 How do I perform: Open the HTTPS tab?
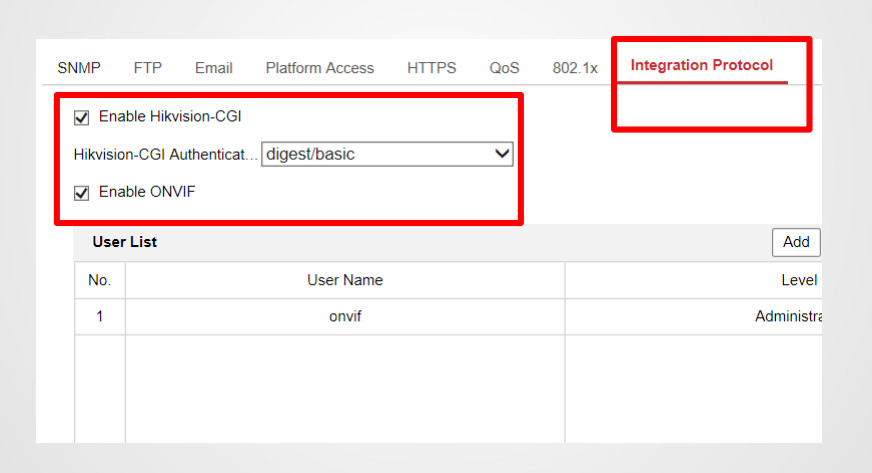tap(432, 68)
